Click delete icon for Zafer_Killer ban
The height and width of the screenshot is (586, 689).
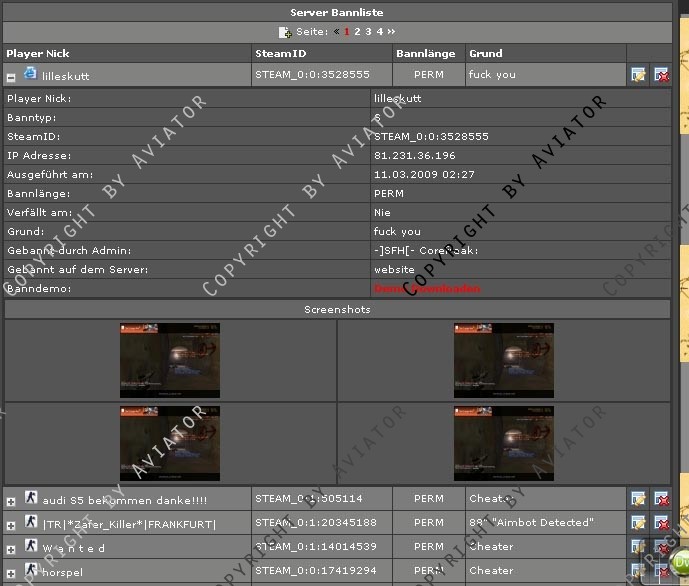[661, 523]
